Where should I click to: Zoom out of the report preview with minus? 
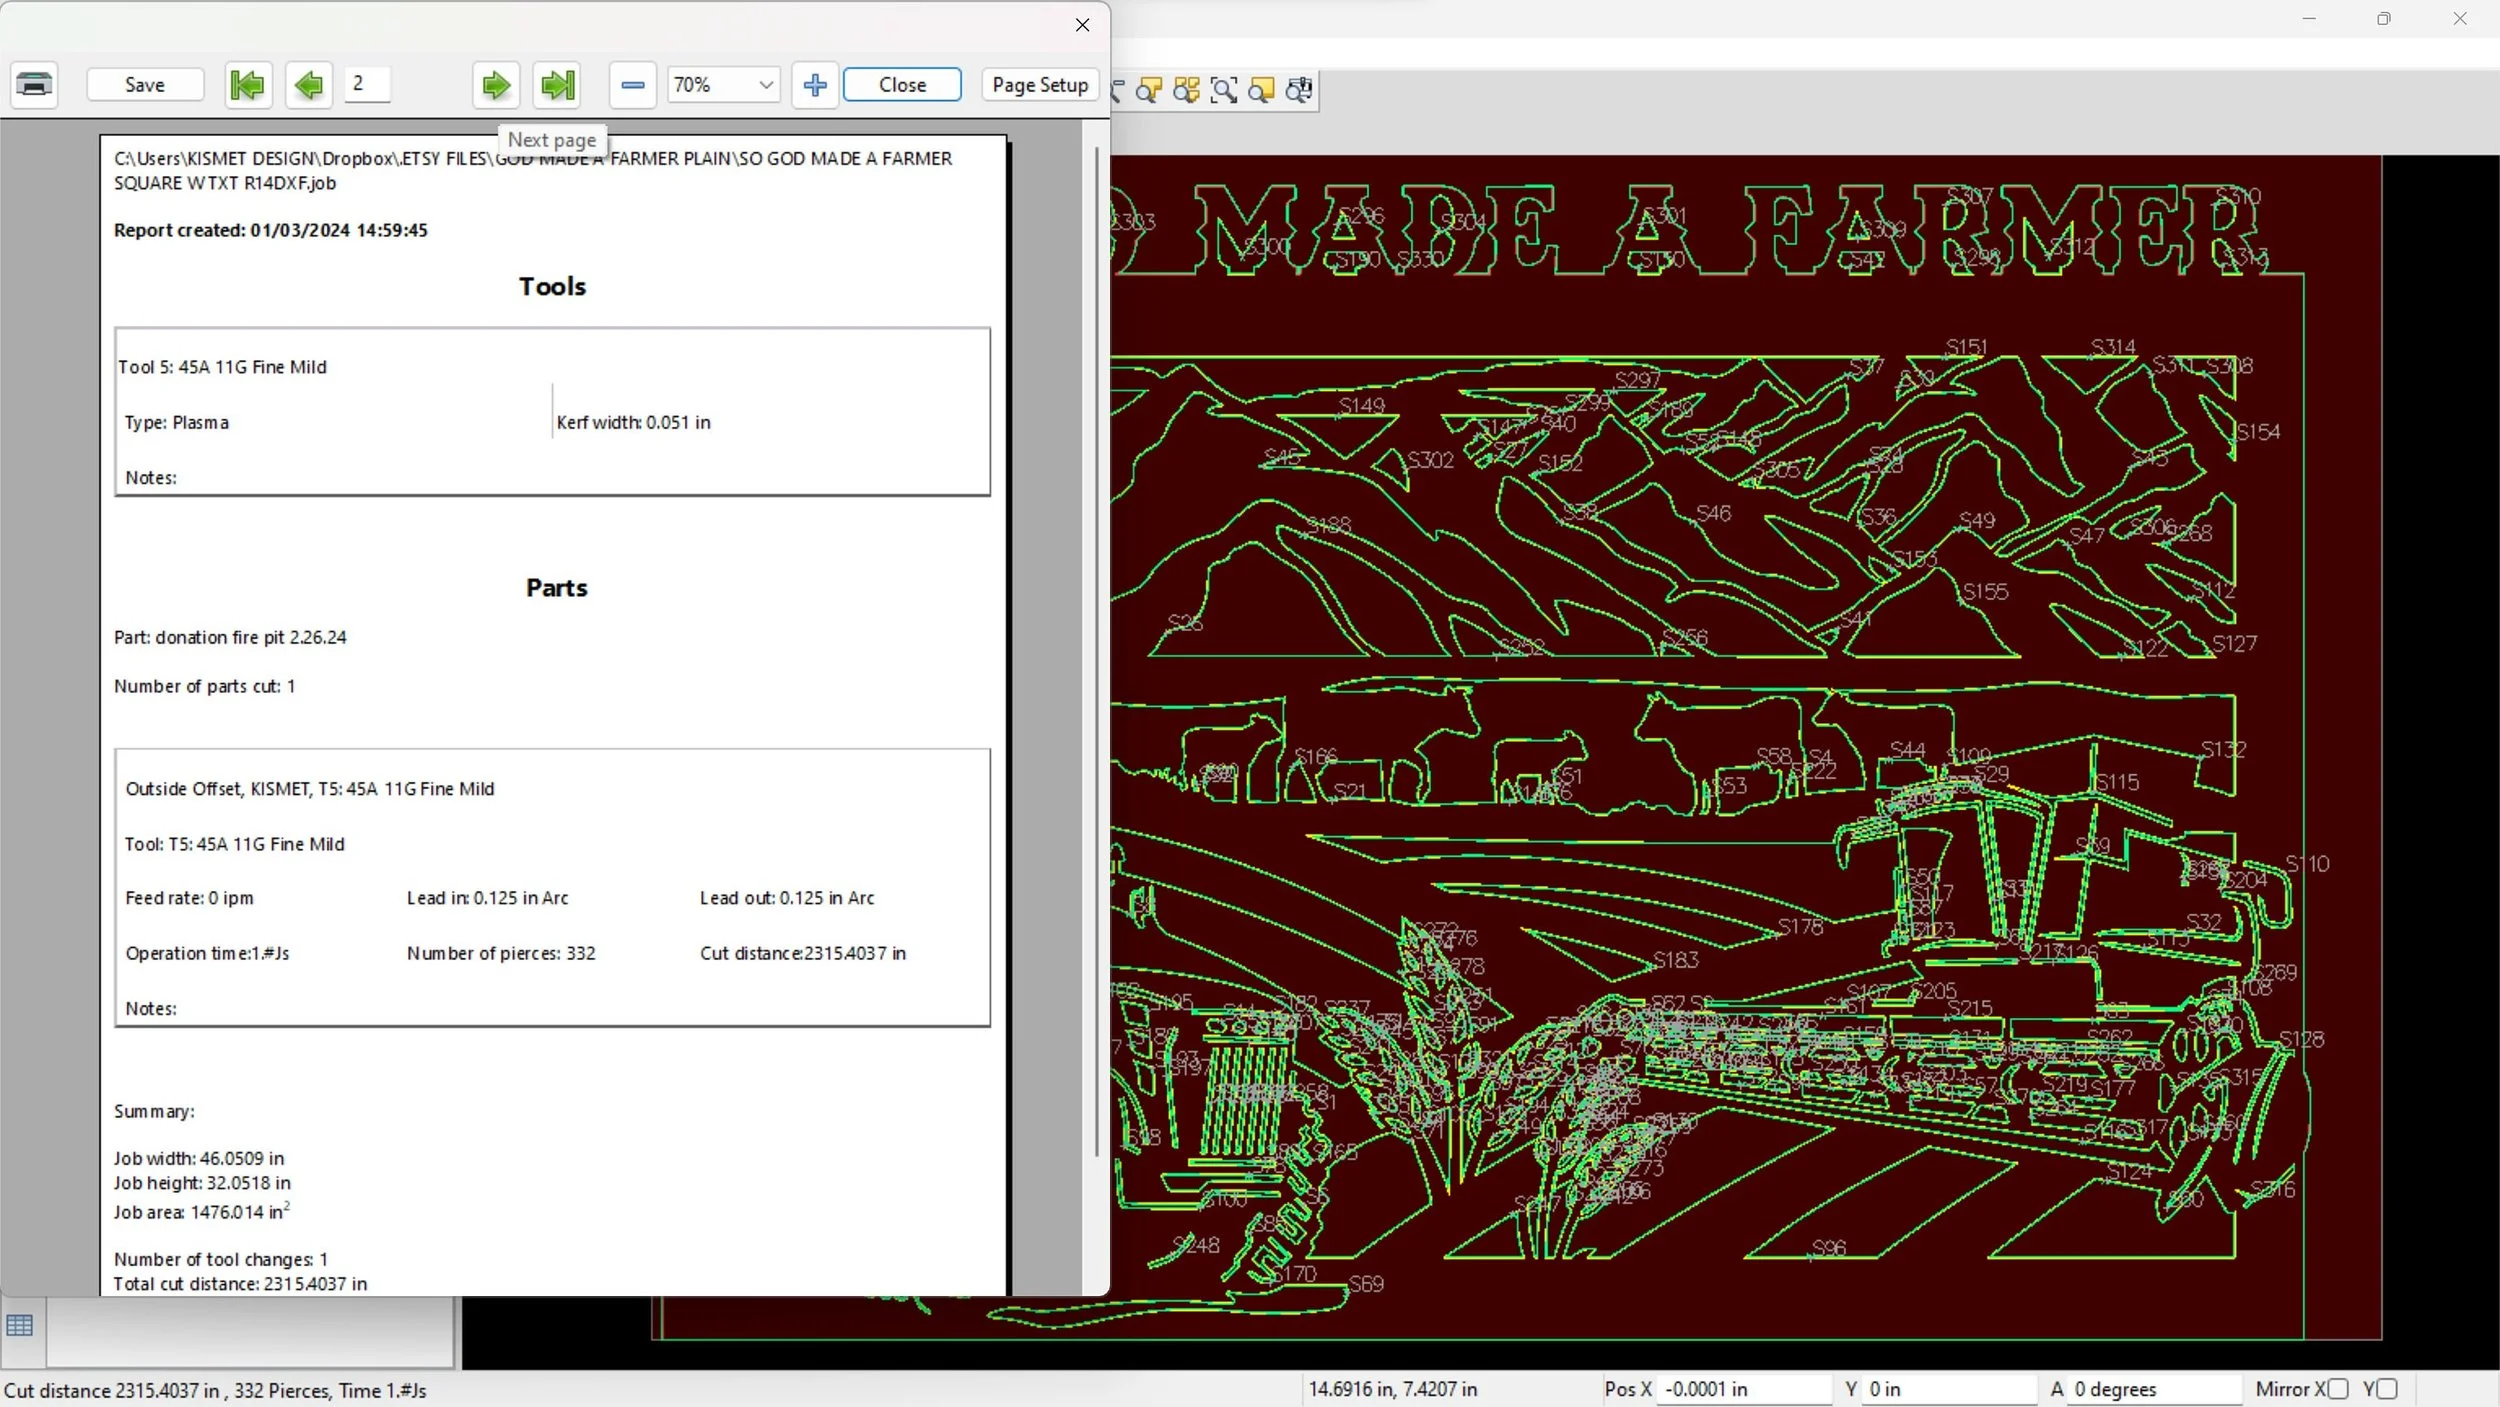click(632, 85)
